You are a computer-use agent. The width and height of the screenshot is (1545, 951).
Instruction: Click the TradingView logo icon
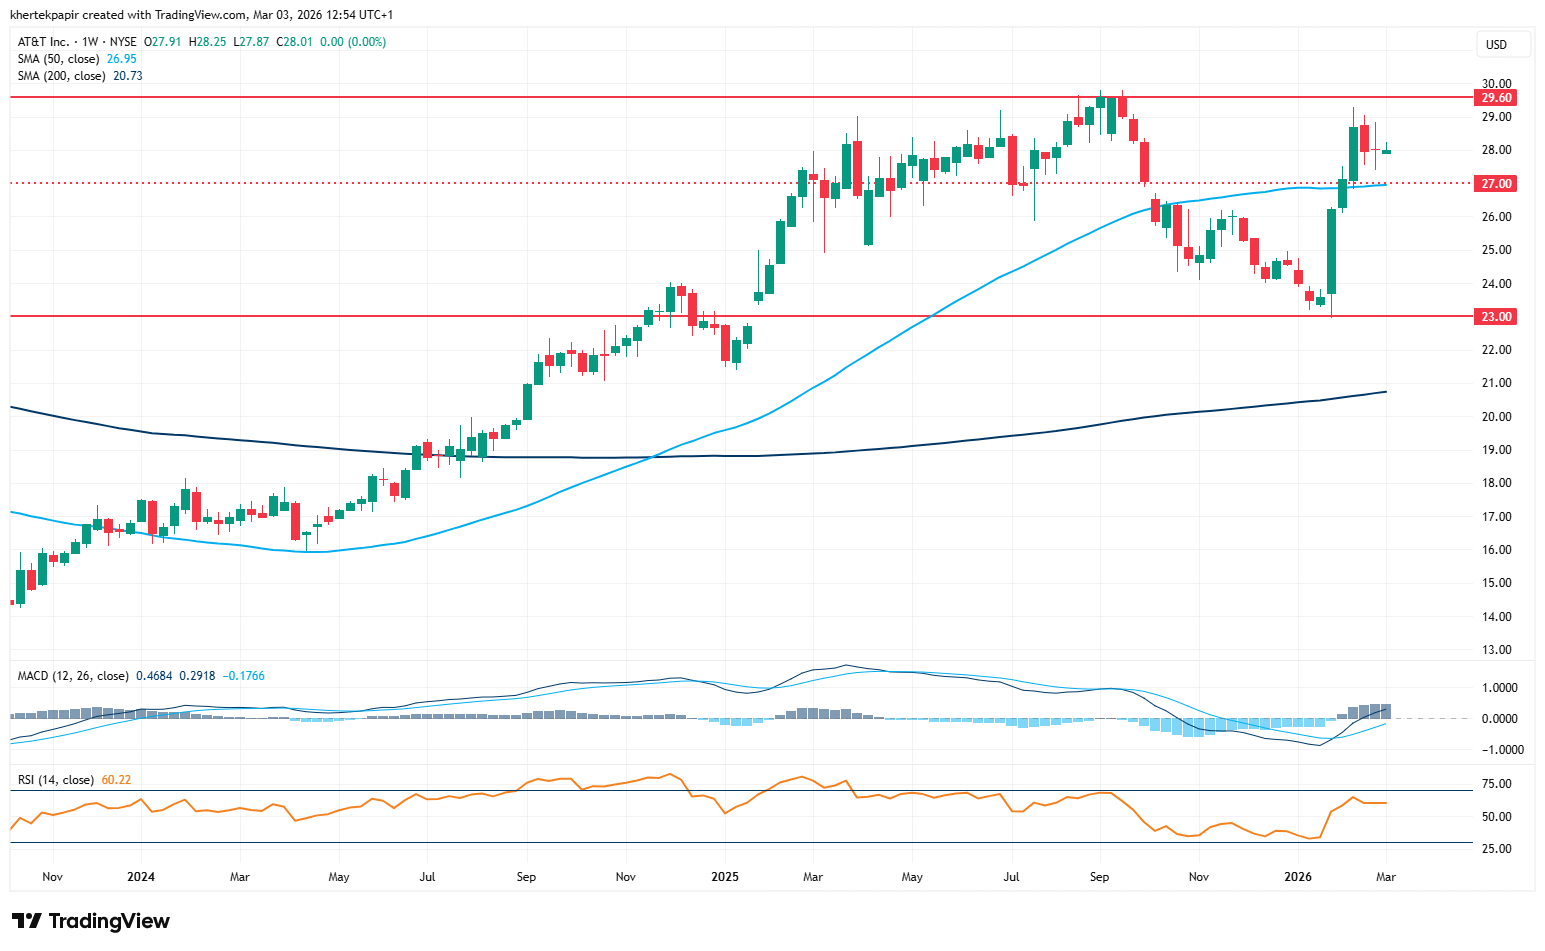point(27,921)
